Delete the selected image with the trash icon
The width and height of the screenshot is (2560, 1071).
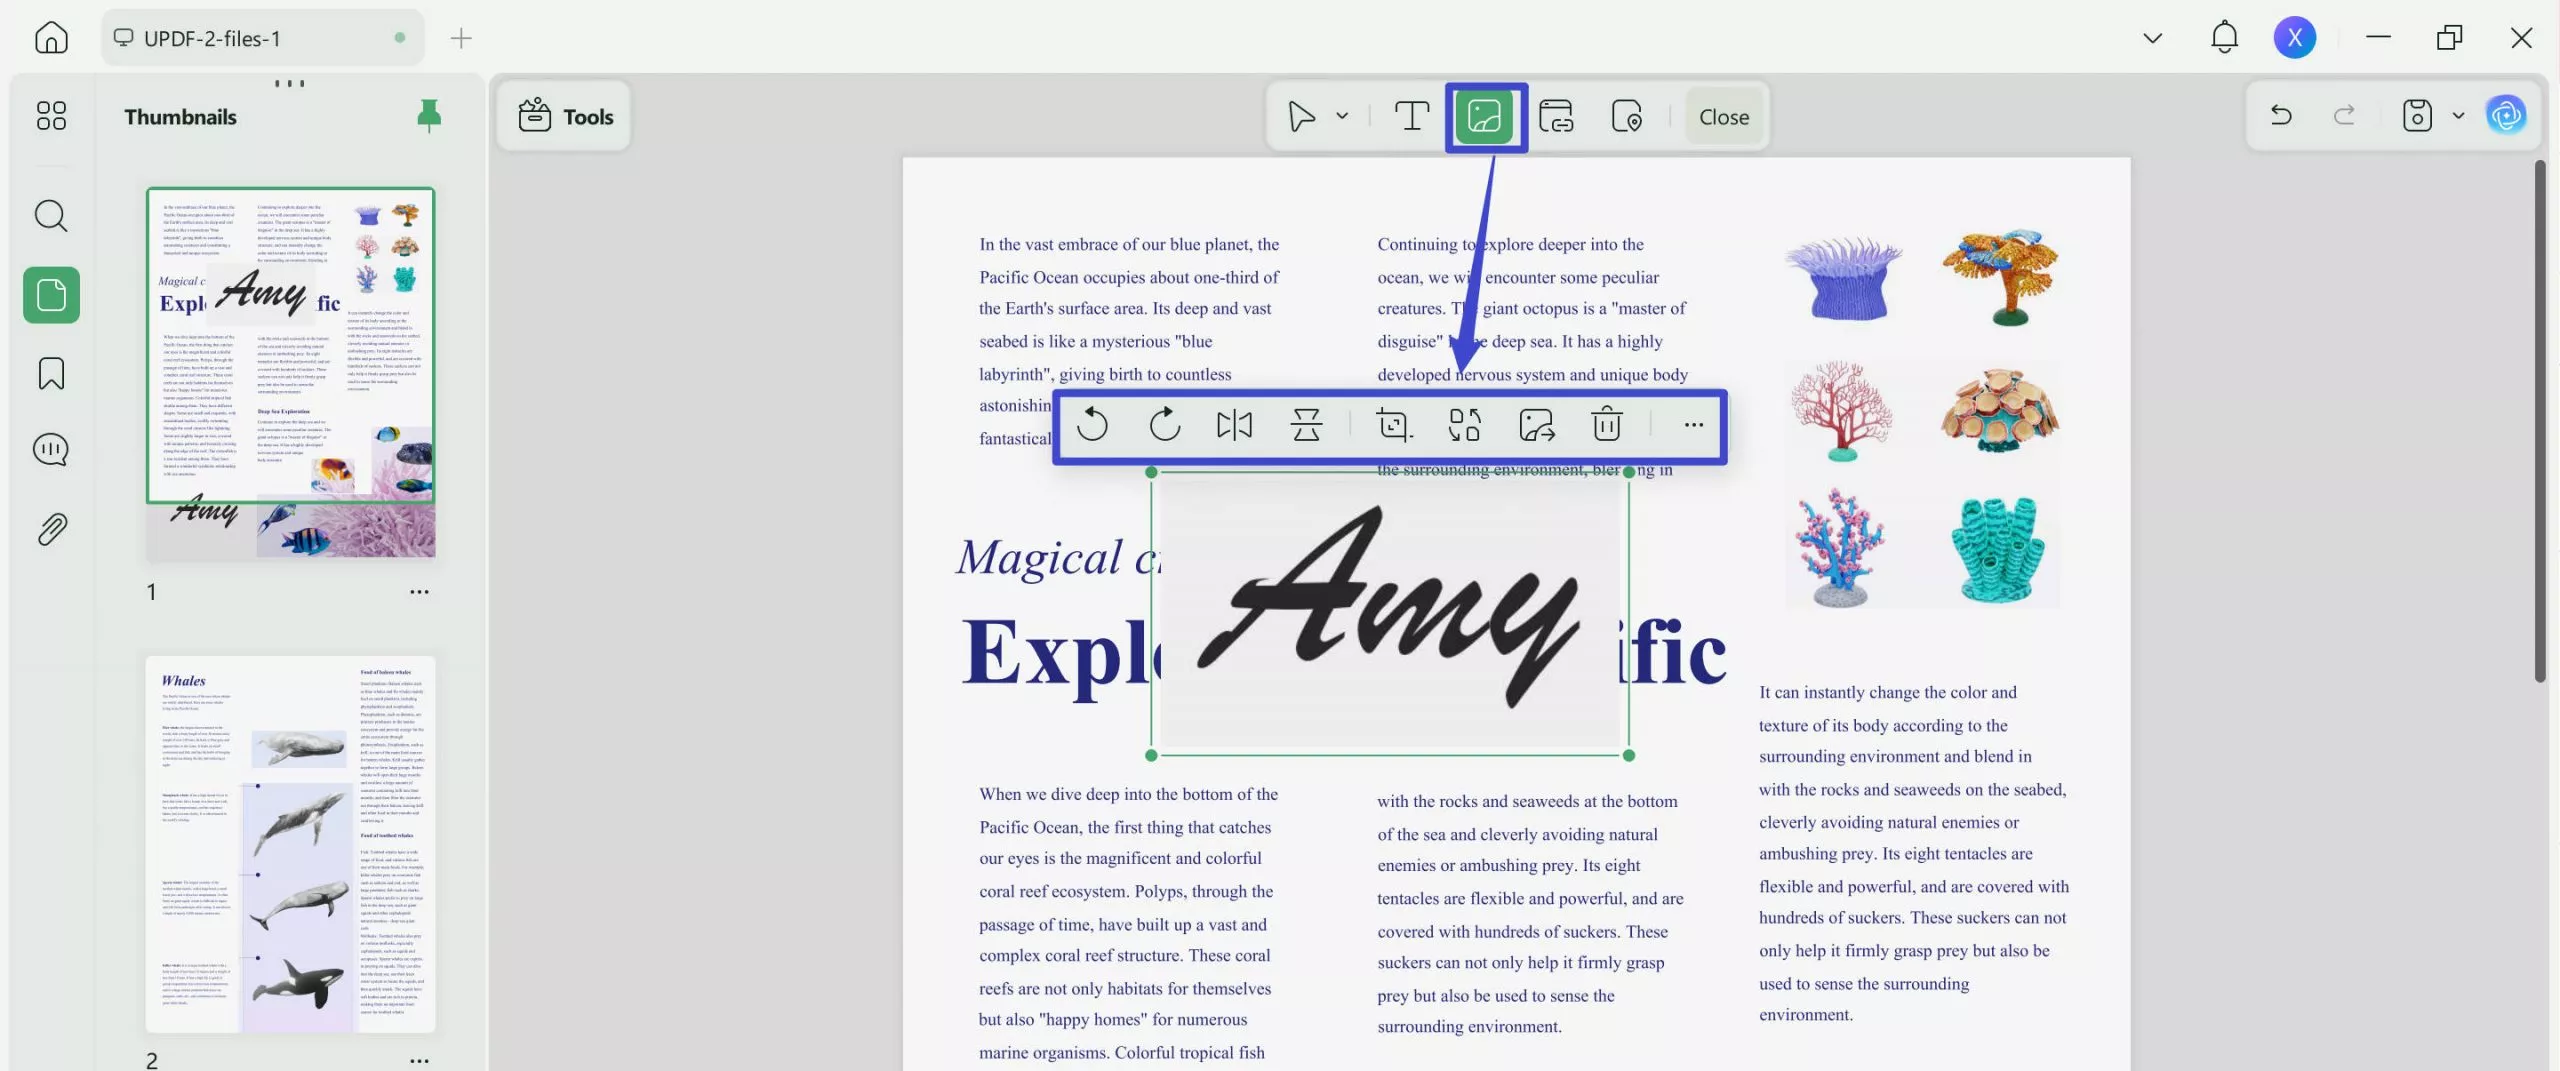[x=1605, y=425]
